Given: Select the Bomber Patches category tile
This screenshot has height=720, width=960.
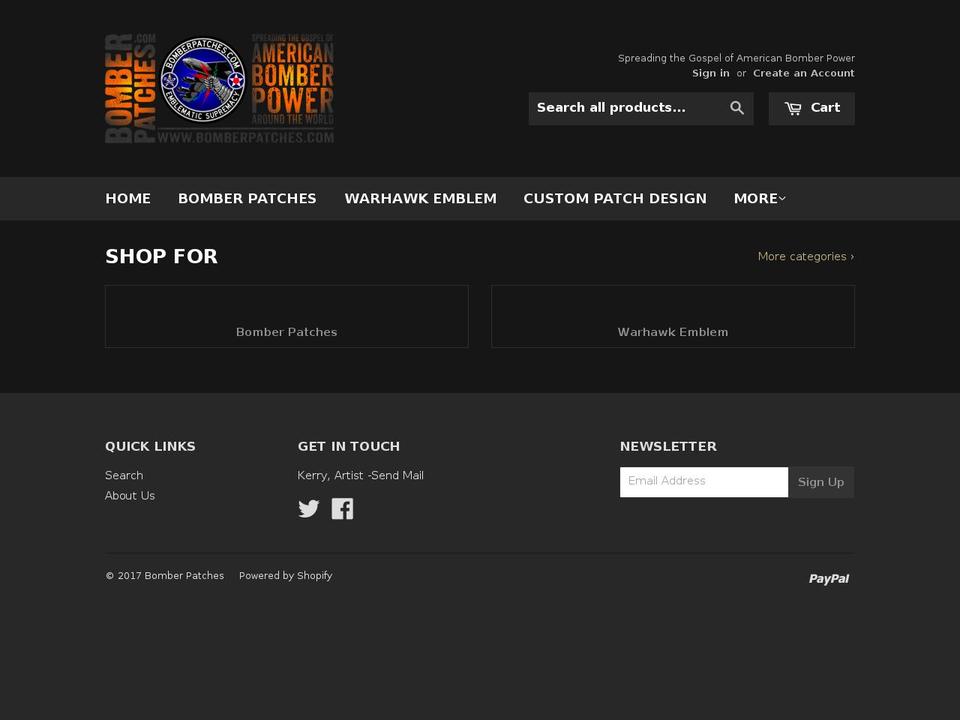Looking at the screenshot, I should [286, 315].
